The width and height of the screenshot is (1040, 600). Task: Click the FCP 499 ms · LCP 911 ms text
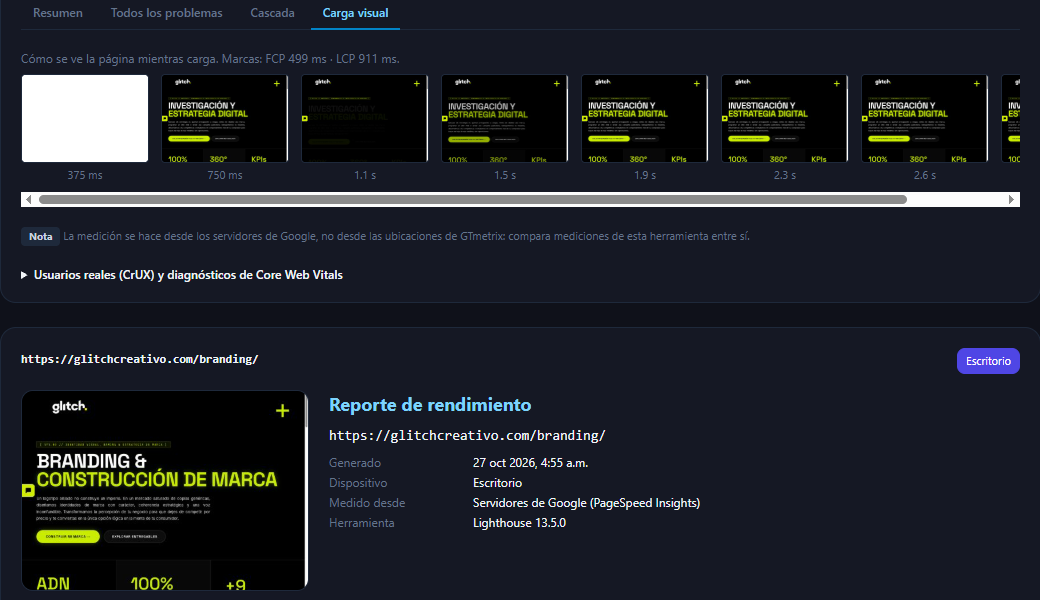(332, 59)
